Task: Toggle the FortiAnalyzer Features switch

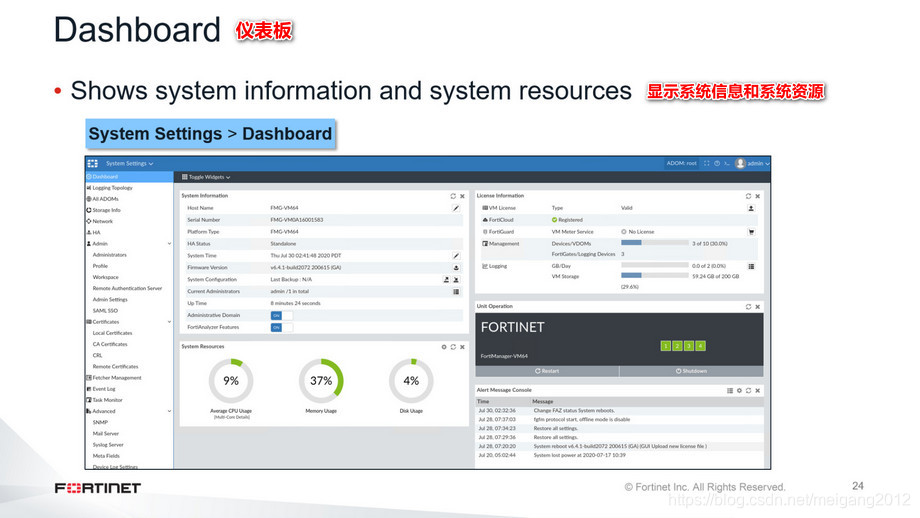Action: [x=281, y=327]
